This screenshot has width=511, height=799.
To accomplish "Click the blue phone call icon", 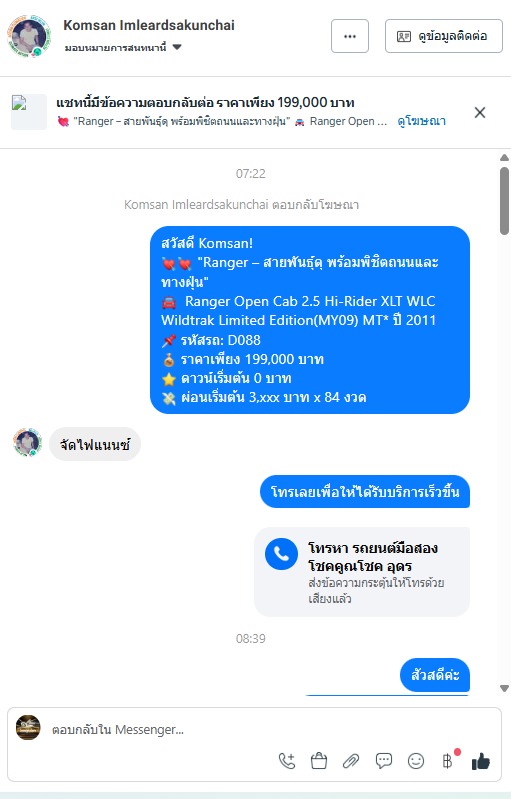I will click(x=281, y=554).
